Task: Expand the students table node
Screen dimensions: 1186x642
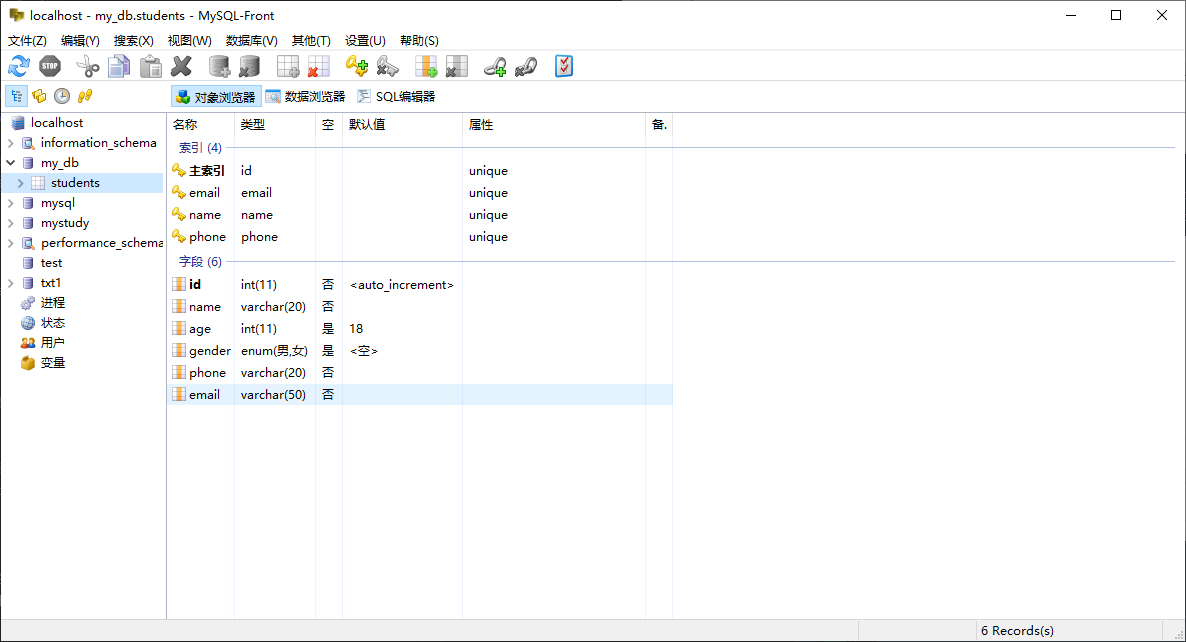Action: [x=20, y=182]
